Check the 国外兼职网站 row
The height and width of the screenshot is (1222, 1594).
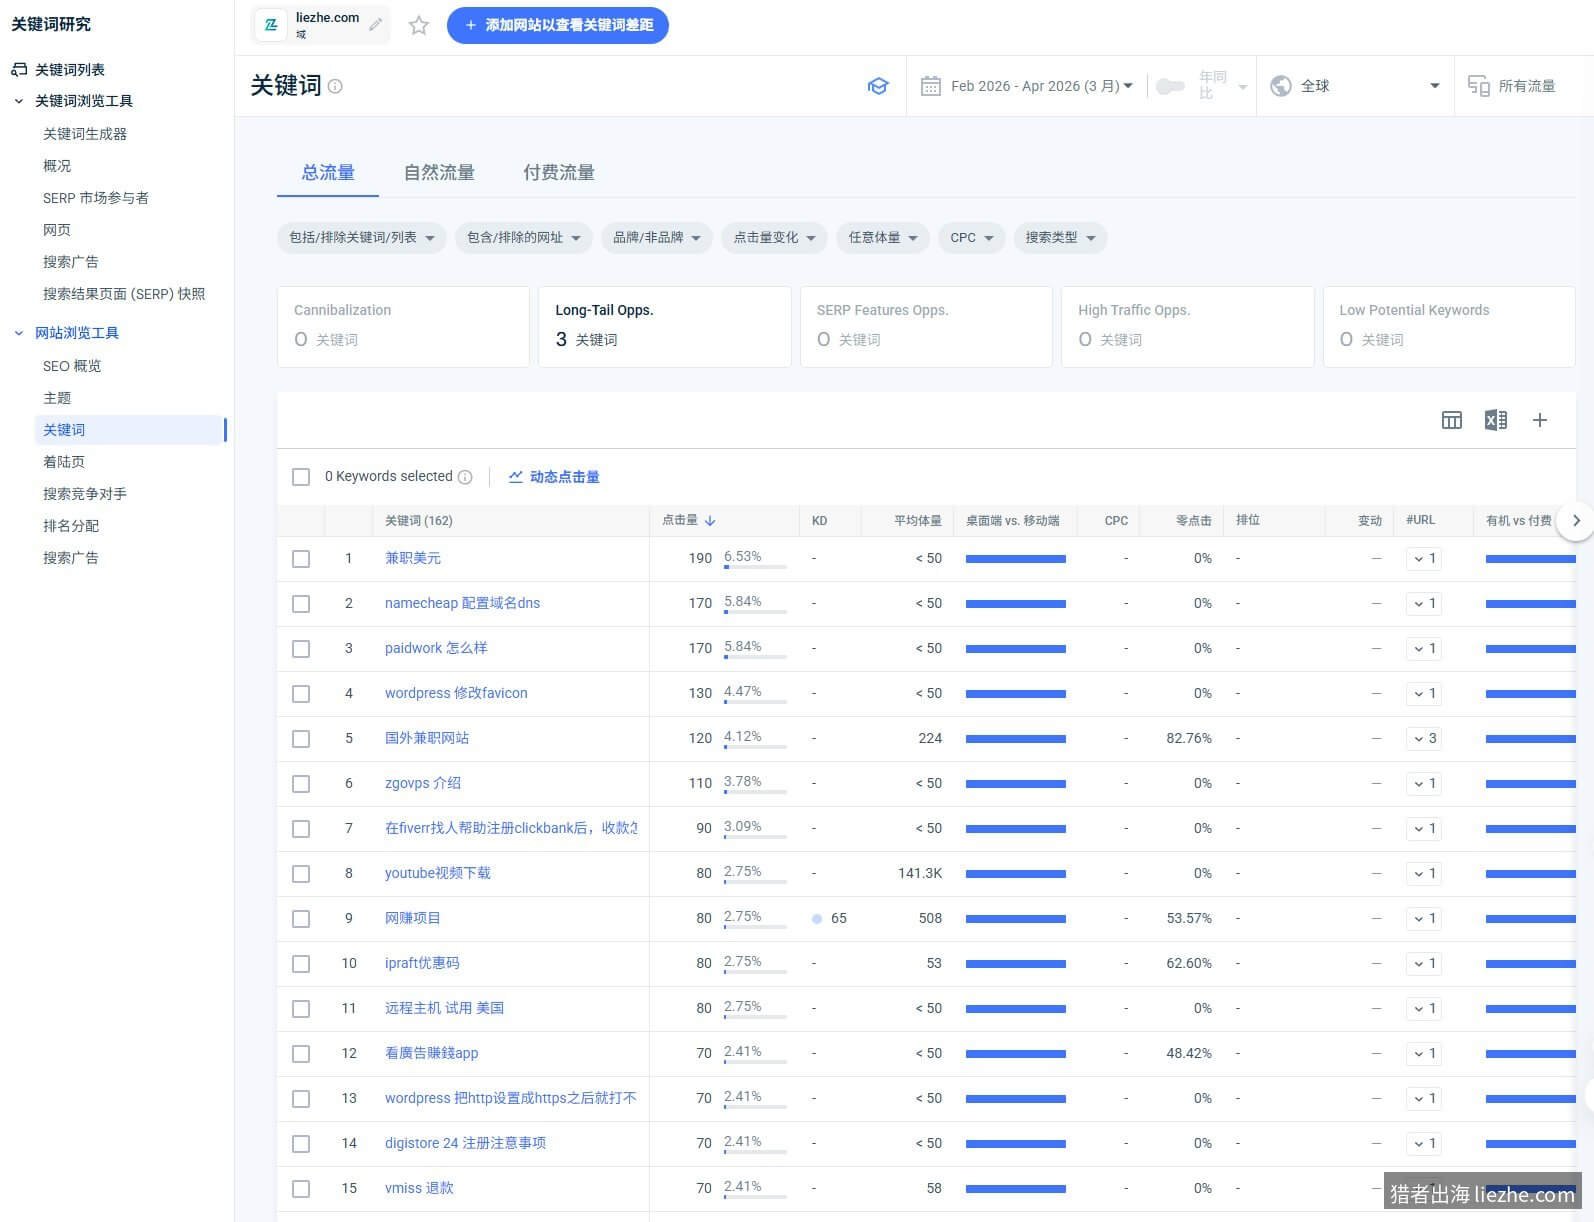point(301,739)
